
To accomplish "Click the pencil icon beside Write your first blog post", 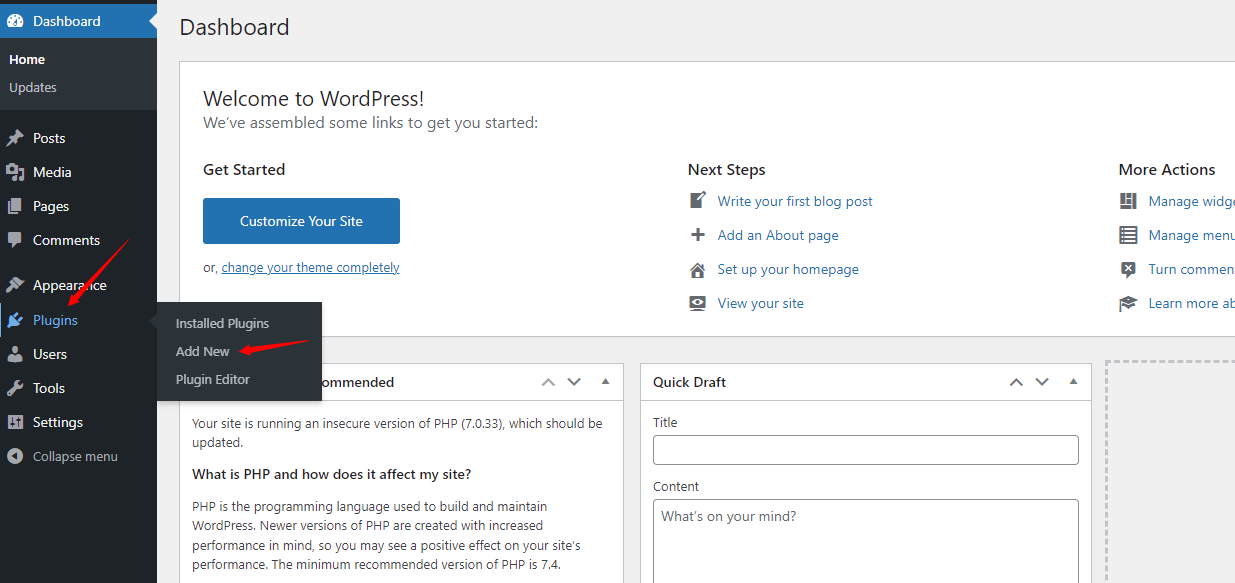I will pos(698,200).
